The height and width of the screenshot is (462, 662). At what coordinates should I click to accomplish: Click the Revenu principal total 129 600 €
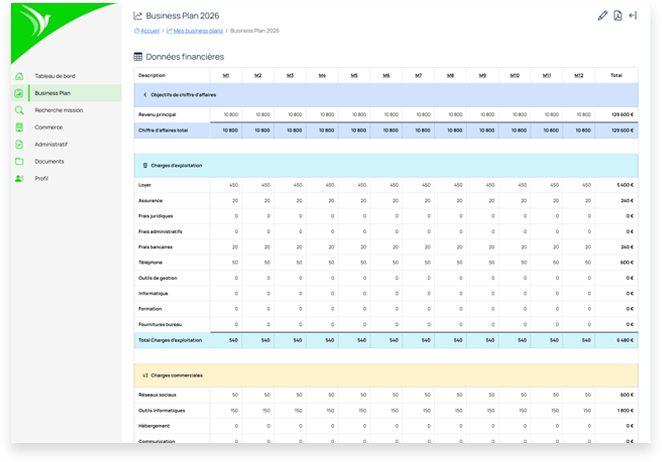click(622, 114)
